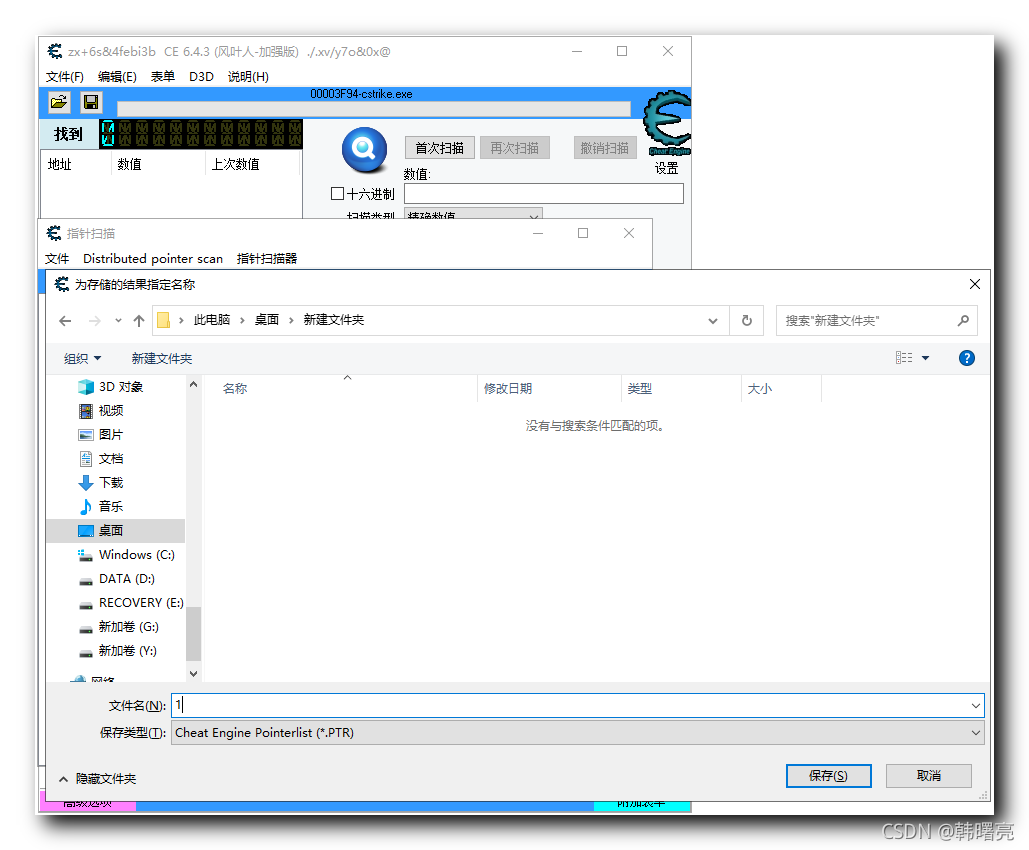Refresh the folder view
The width and height of the screenshot is (1029, 850).
[747, 320]
